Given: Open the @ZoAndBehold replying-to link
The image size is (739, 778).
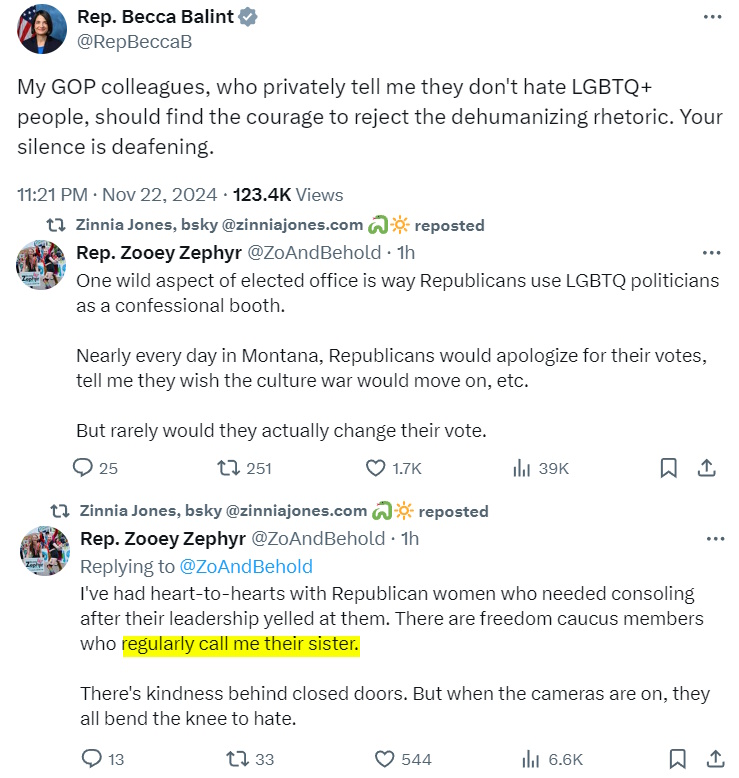Looking at the screenshot, I should 245,567.
